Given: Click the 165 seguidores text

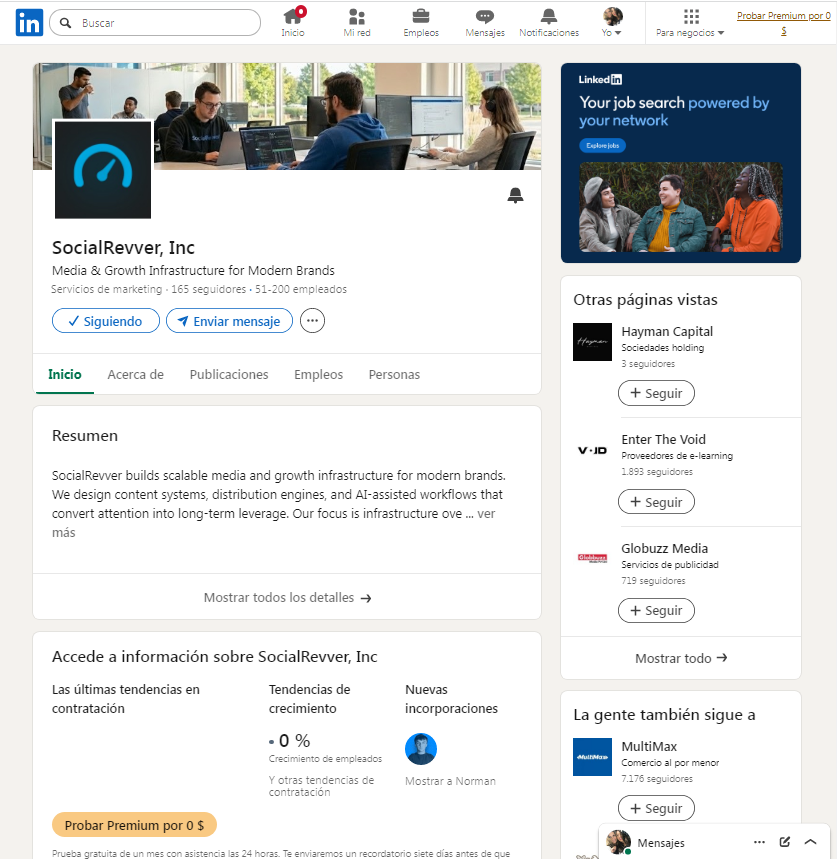Looking at the screenshot, I should (x=209, y=289).
